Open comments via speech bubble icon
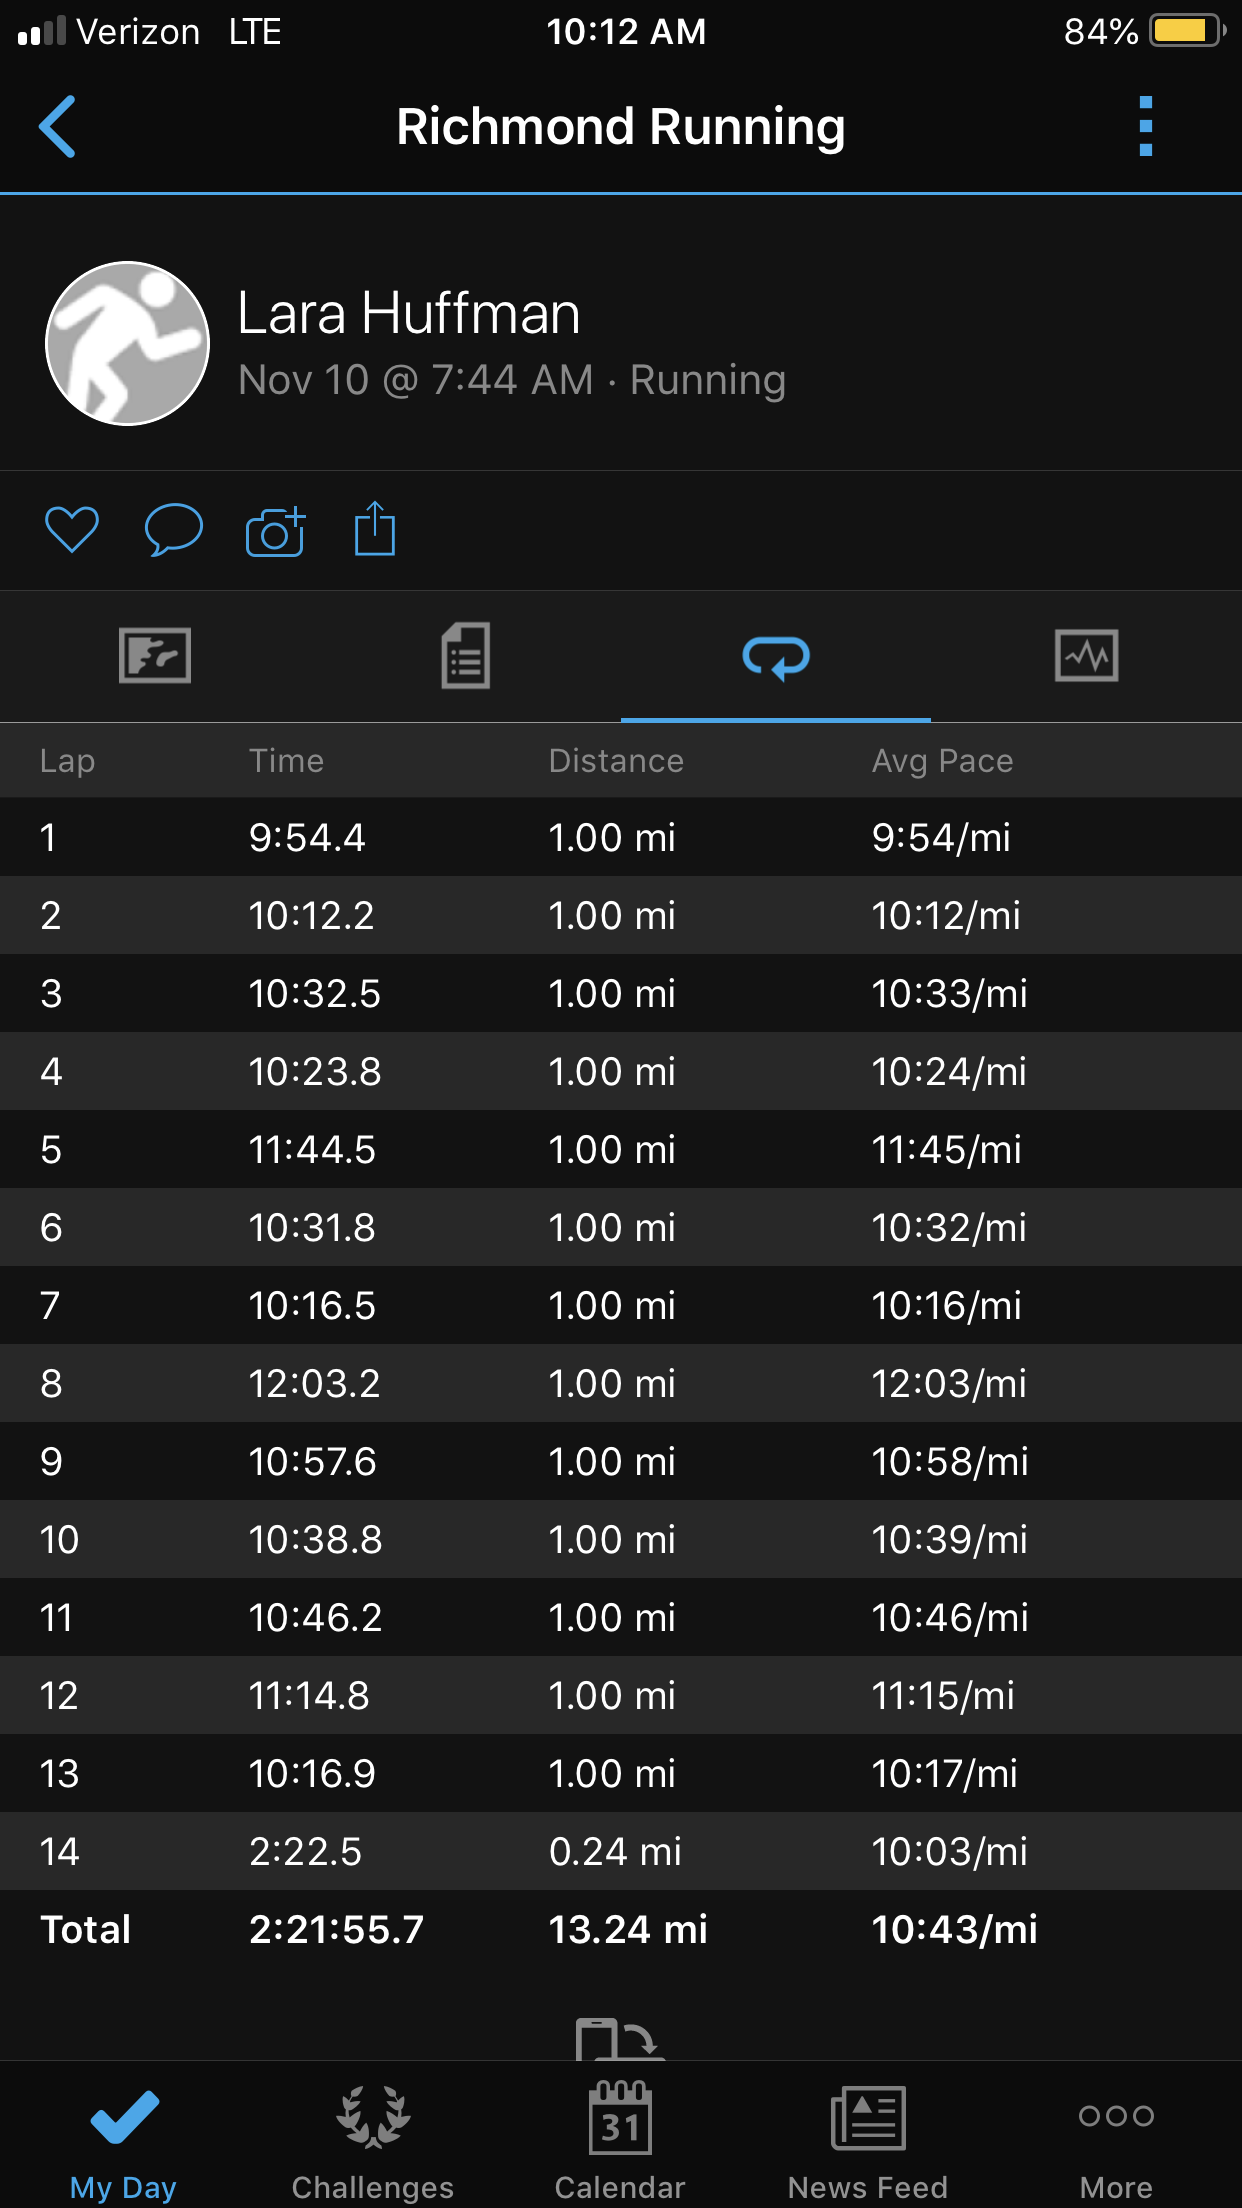This screenshot has height=2208, width=1242. coord(174,530)
